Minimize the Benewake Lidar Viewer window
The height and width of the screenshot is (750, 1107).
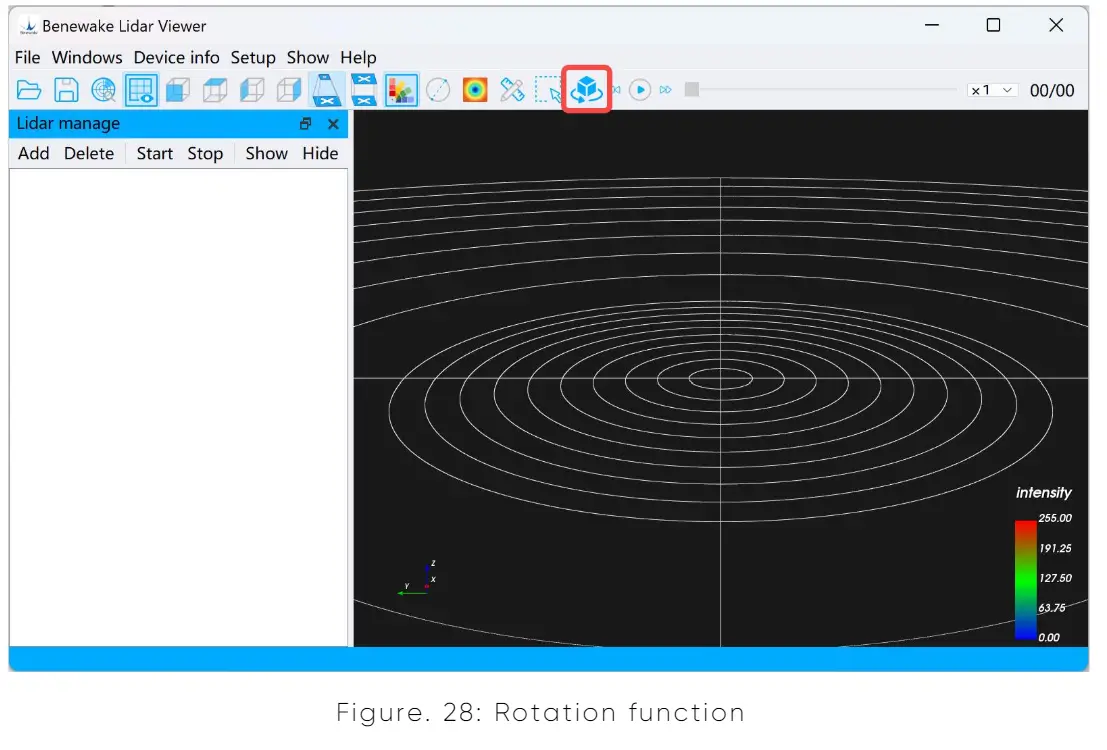[932, 25]
